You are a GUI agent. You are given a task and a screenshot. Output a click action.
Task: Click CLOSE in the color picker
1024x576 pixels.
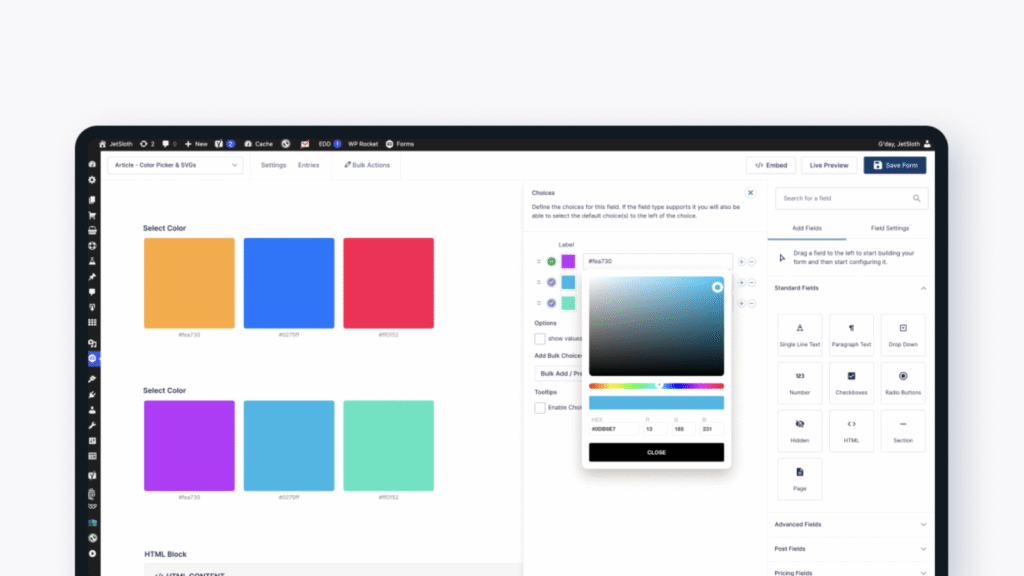click(x=656, y=452)
